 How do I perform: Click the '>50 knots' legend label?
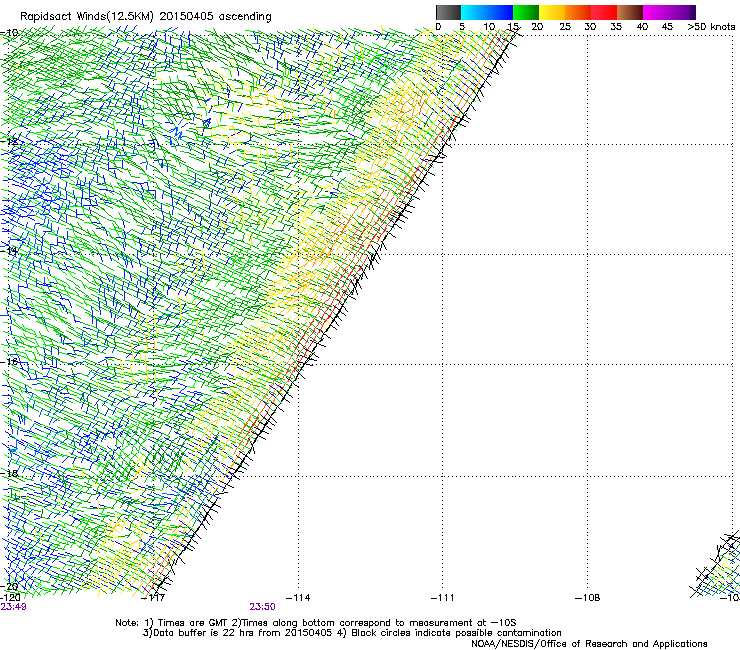[711, 26]
